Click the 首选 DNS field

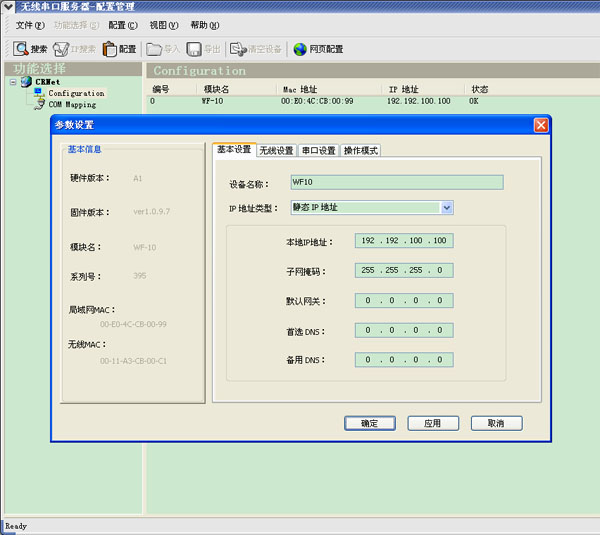pos(404,330)
